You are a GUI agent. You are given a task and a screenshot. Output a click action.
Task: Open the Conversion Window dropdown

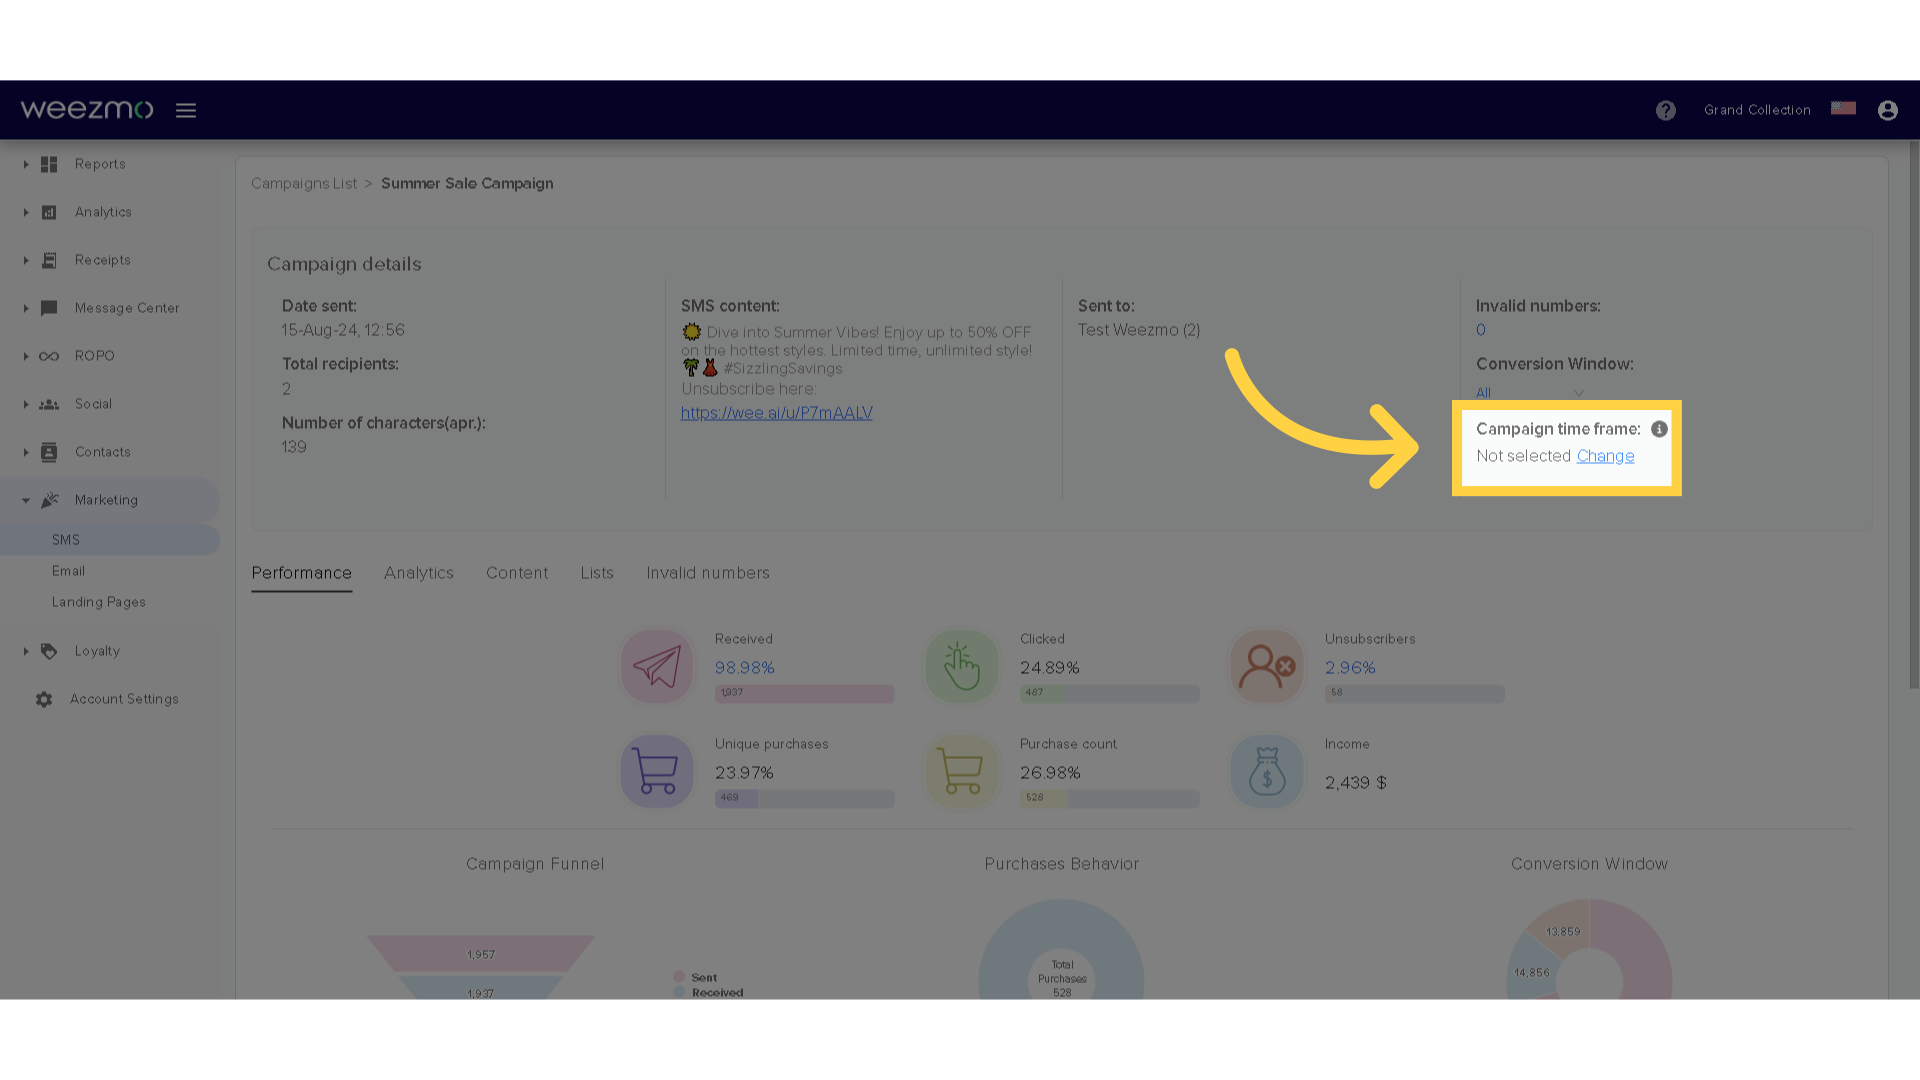pos(1530,392)
